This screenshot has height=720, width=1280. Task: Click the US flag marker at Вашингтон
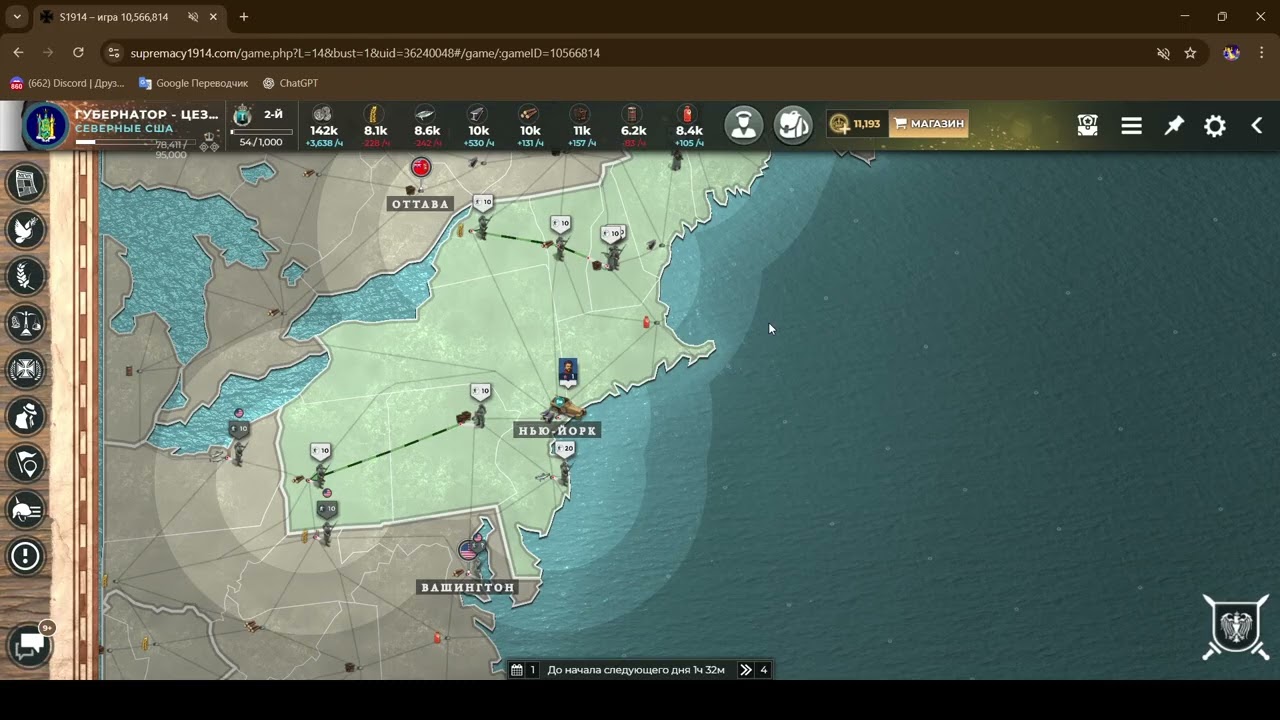[x=468, y=550]
